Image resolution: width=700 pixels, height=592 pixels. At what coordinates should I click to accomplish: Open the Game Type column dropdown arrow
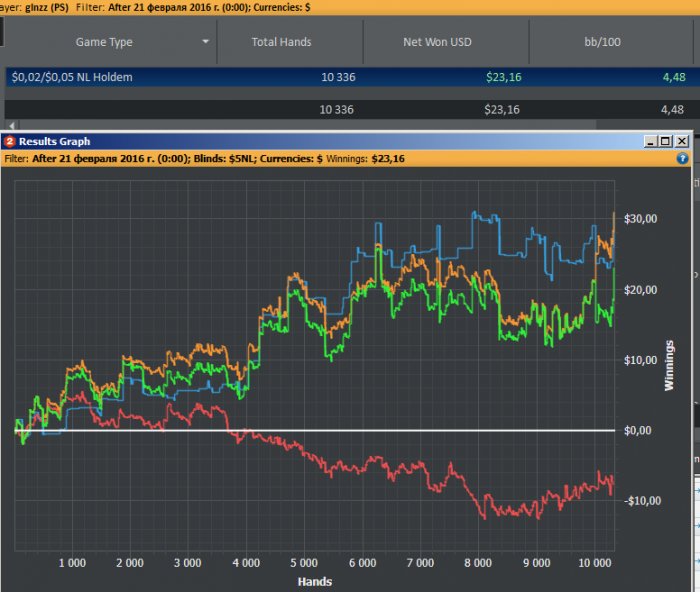[206, 42]
